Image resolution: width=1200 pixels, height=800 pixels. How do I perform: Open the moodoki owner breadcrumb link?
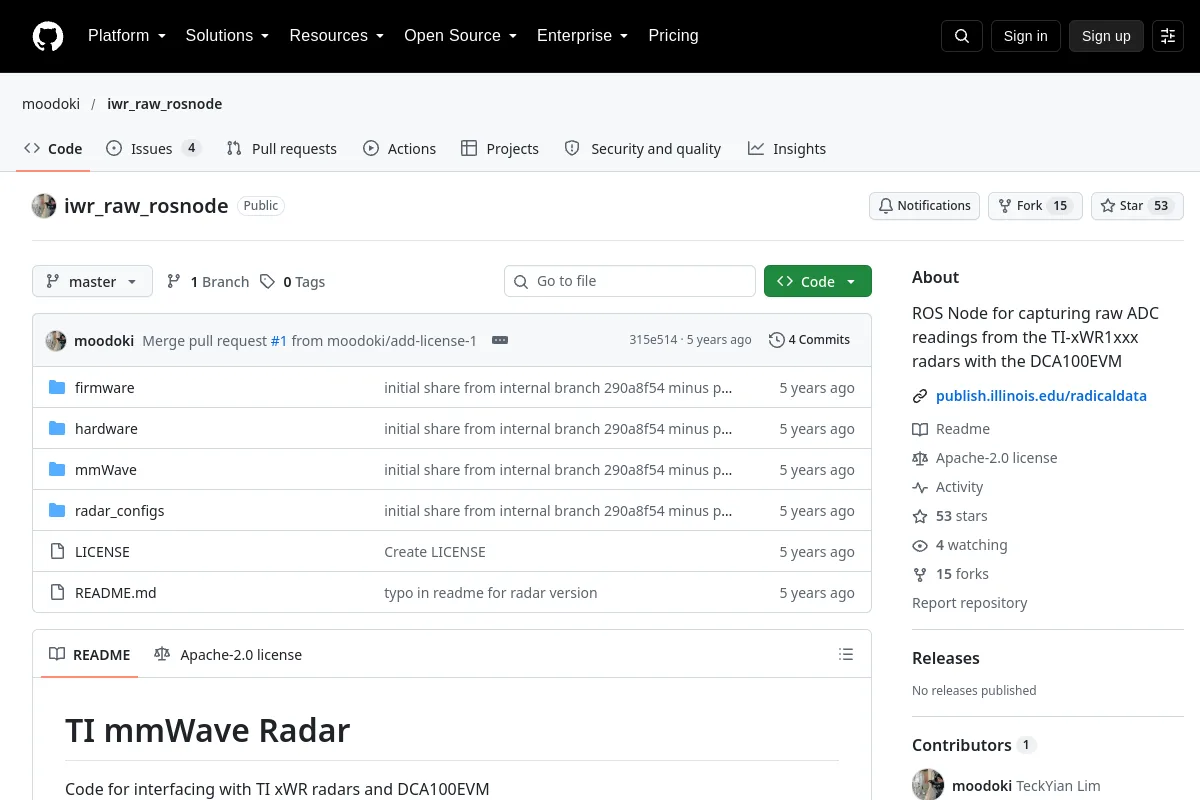pyautogui.click(x=51, y=104)
